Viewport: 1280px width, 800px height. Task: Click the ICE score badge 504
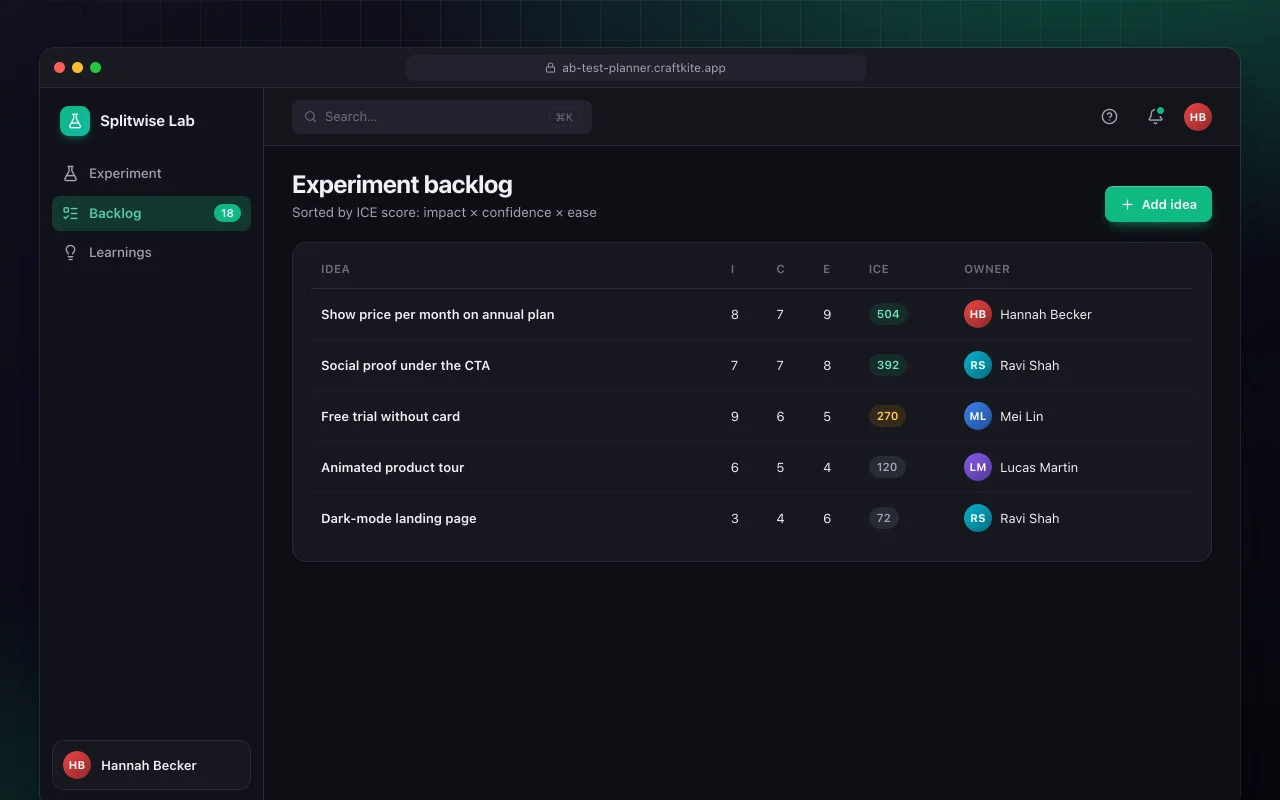pos(888,314)
